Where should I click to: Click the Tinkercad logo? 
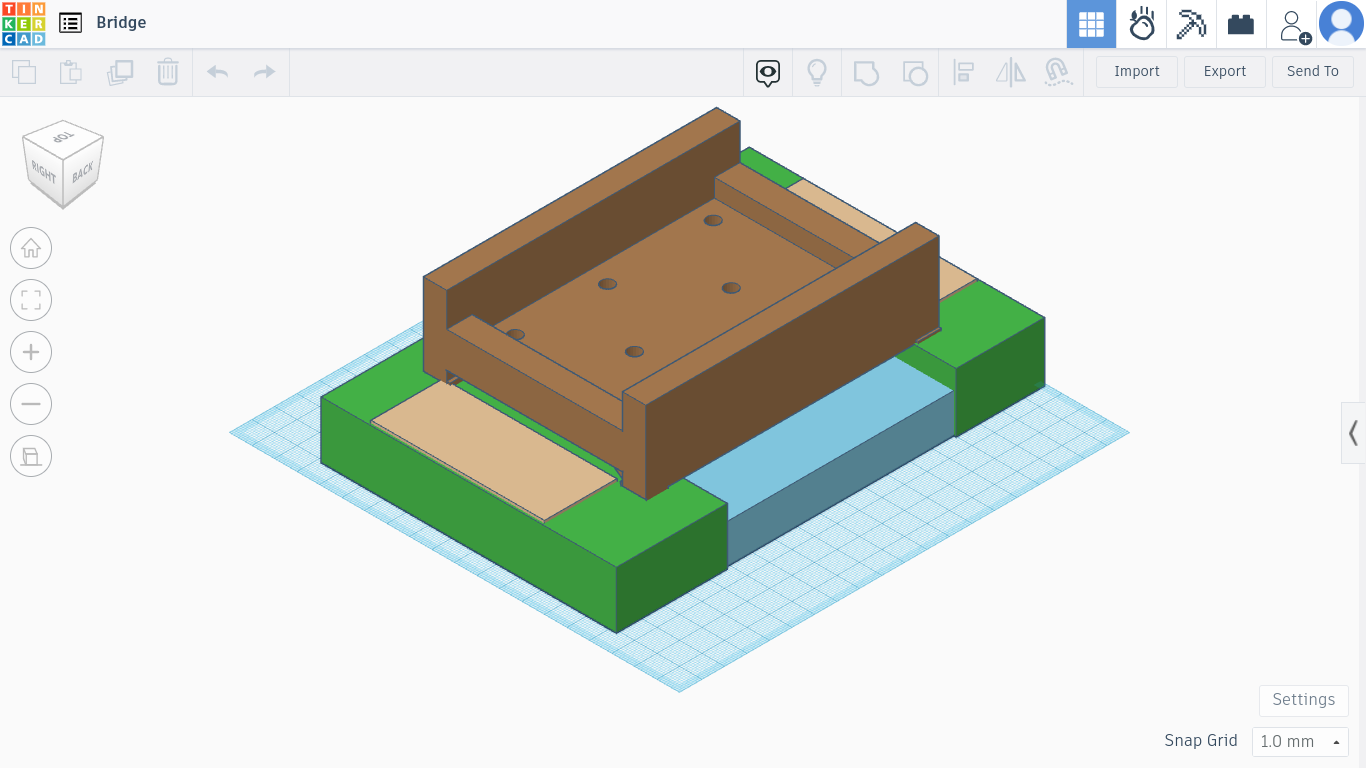pos(23,23)
